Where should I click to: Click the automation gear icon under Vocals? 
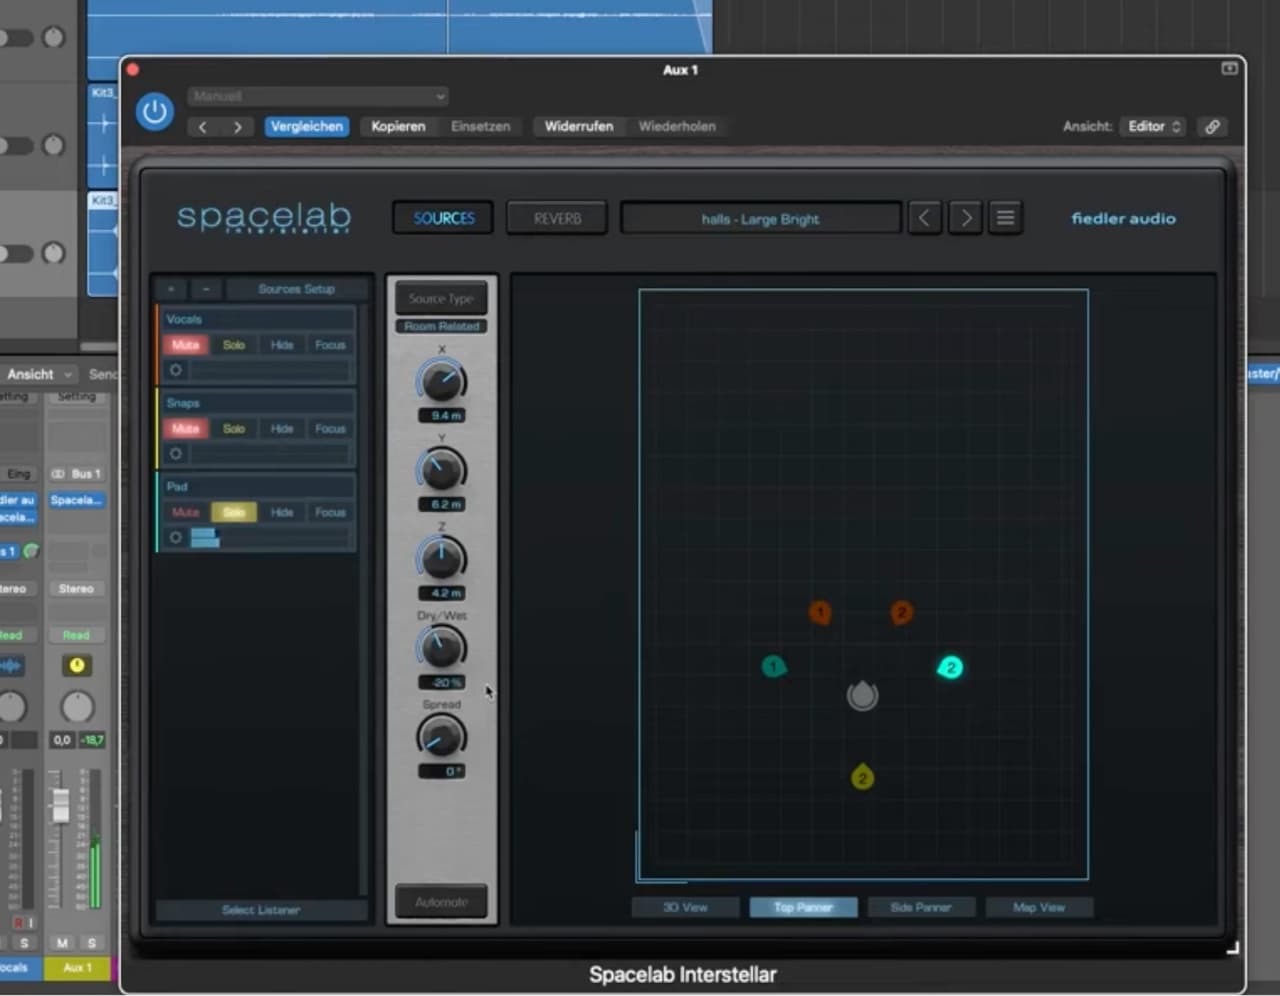tap(175, 369)
